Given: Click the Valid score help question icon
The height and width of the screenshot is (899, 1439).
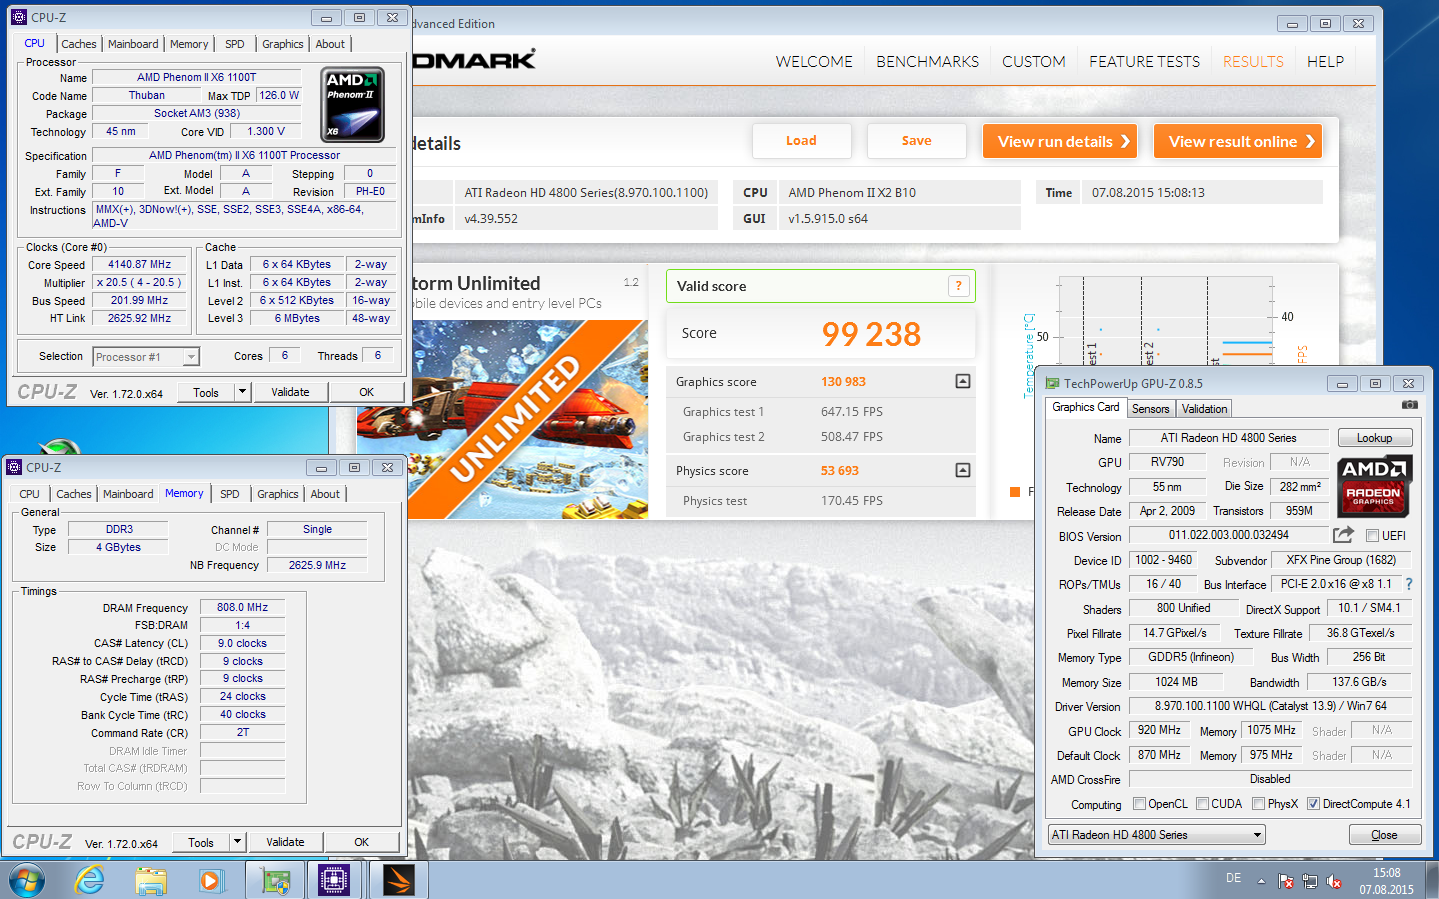Looking at the screenshot, I should 958,286.
